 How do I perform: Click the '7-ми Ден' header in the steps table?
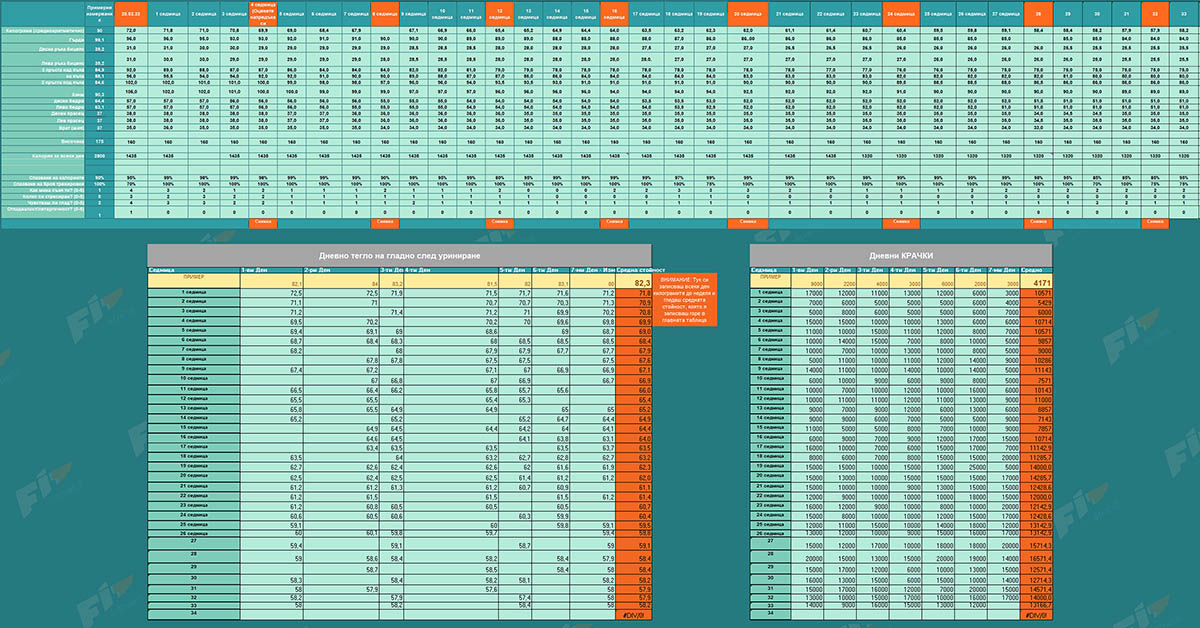1003,271
